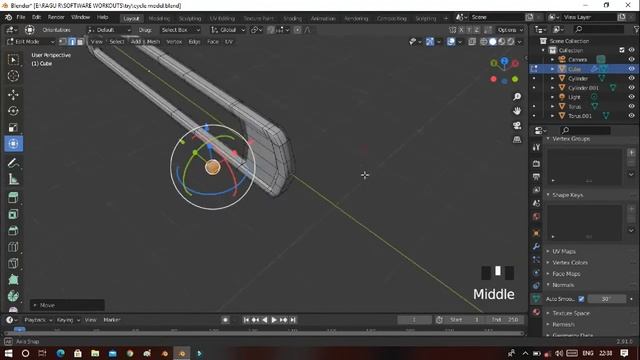Open the Tool properties tab icon

(x=536, y=147)
